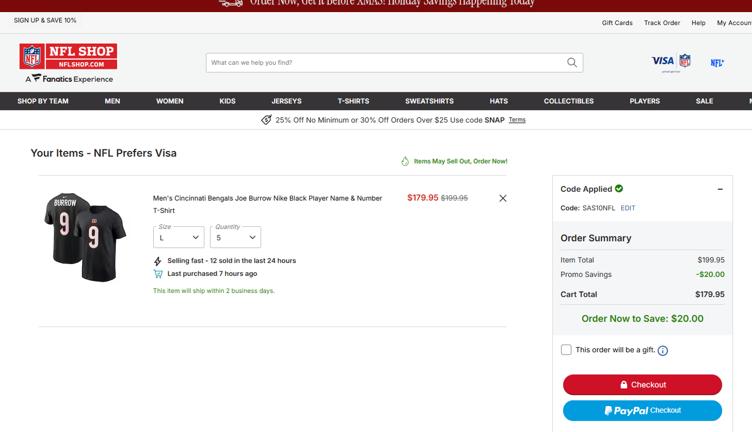The height and width of the screenshot is (432, 752).
Task: Collapse the Code Applied section
Action: [x=720, y=189]
